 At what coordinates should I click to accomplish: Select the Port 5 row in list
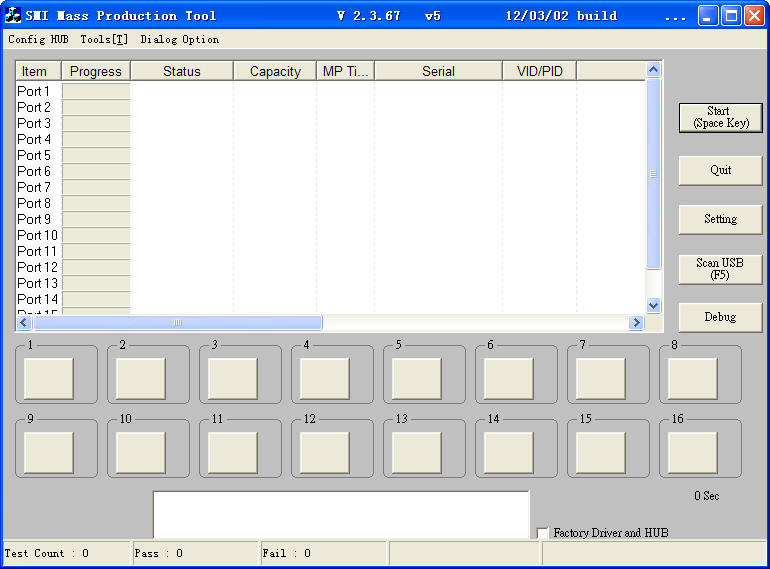[x=34, y=155]
